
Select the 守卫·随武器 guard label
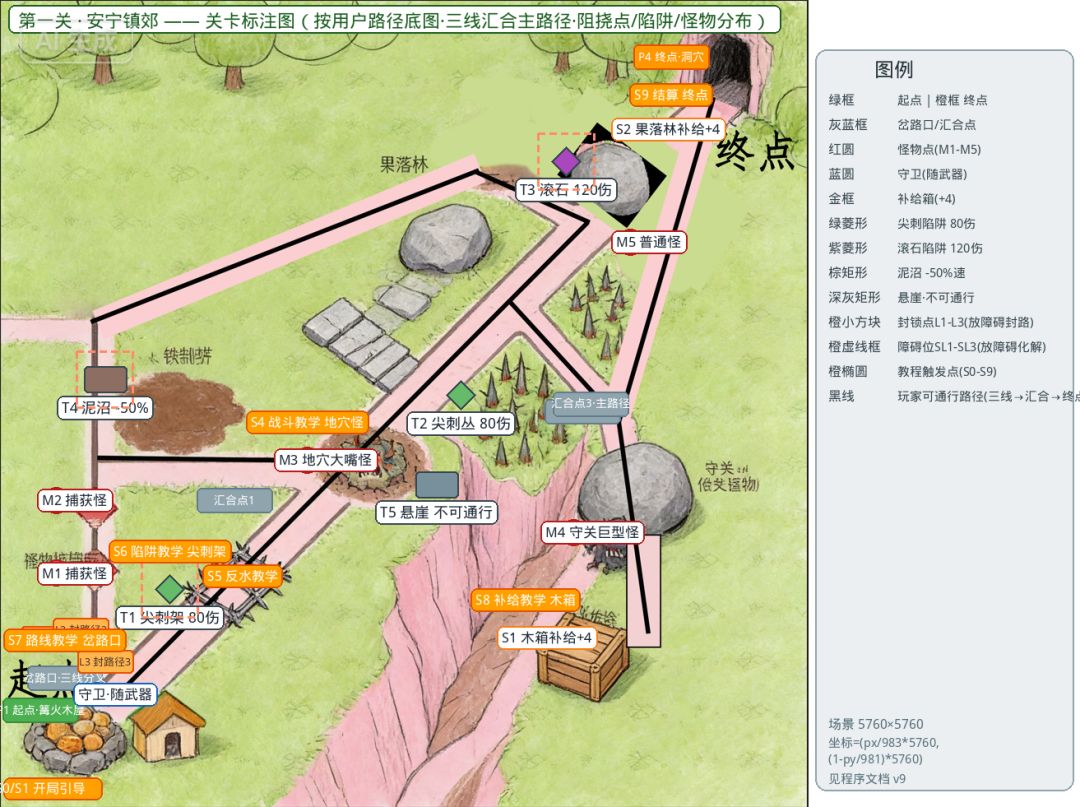[x=115, y=694]
